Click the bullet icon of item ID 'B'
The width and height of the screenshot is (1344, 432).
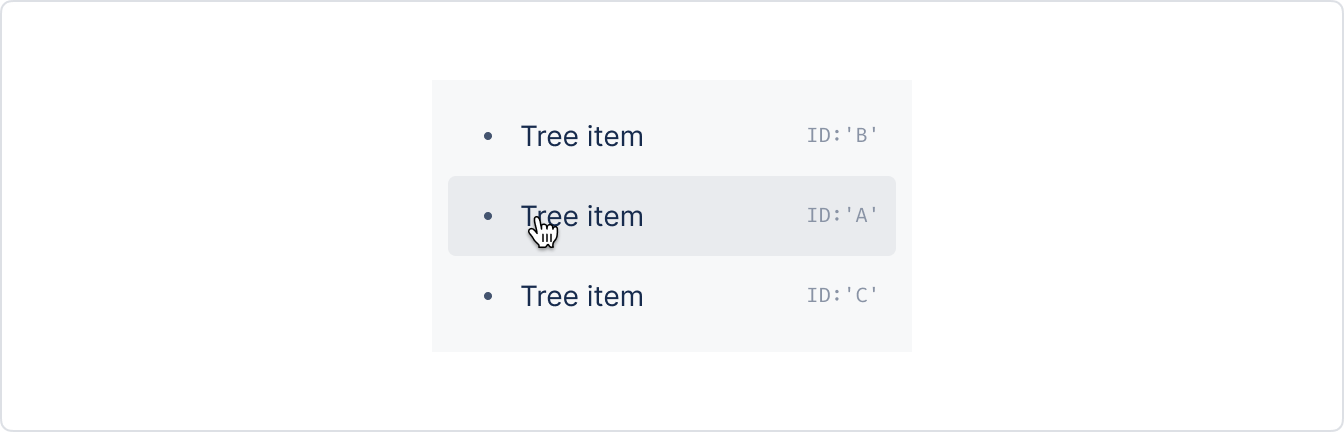pyautogui.click(x=488, y=136)
